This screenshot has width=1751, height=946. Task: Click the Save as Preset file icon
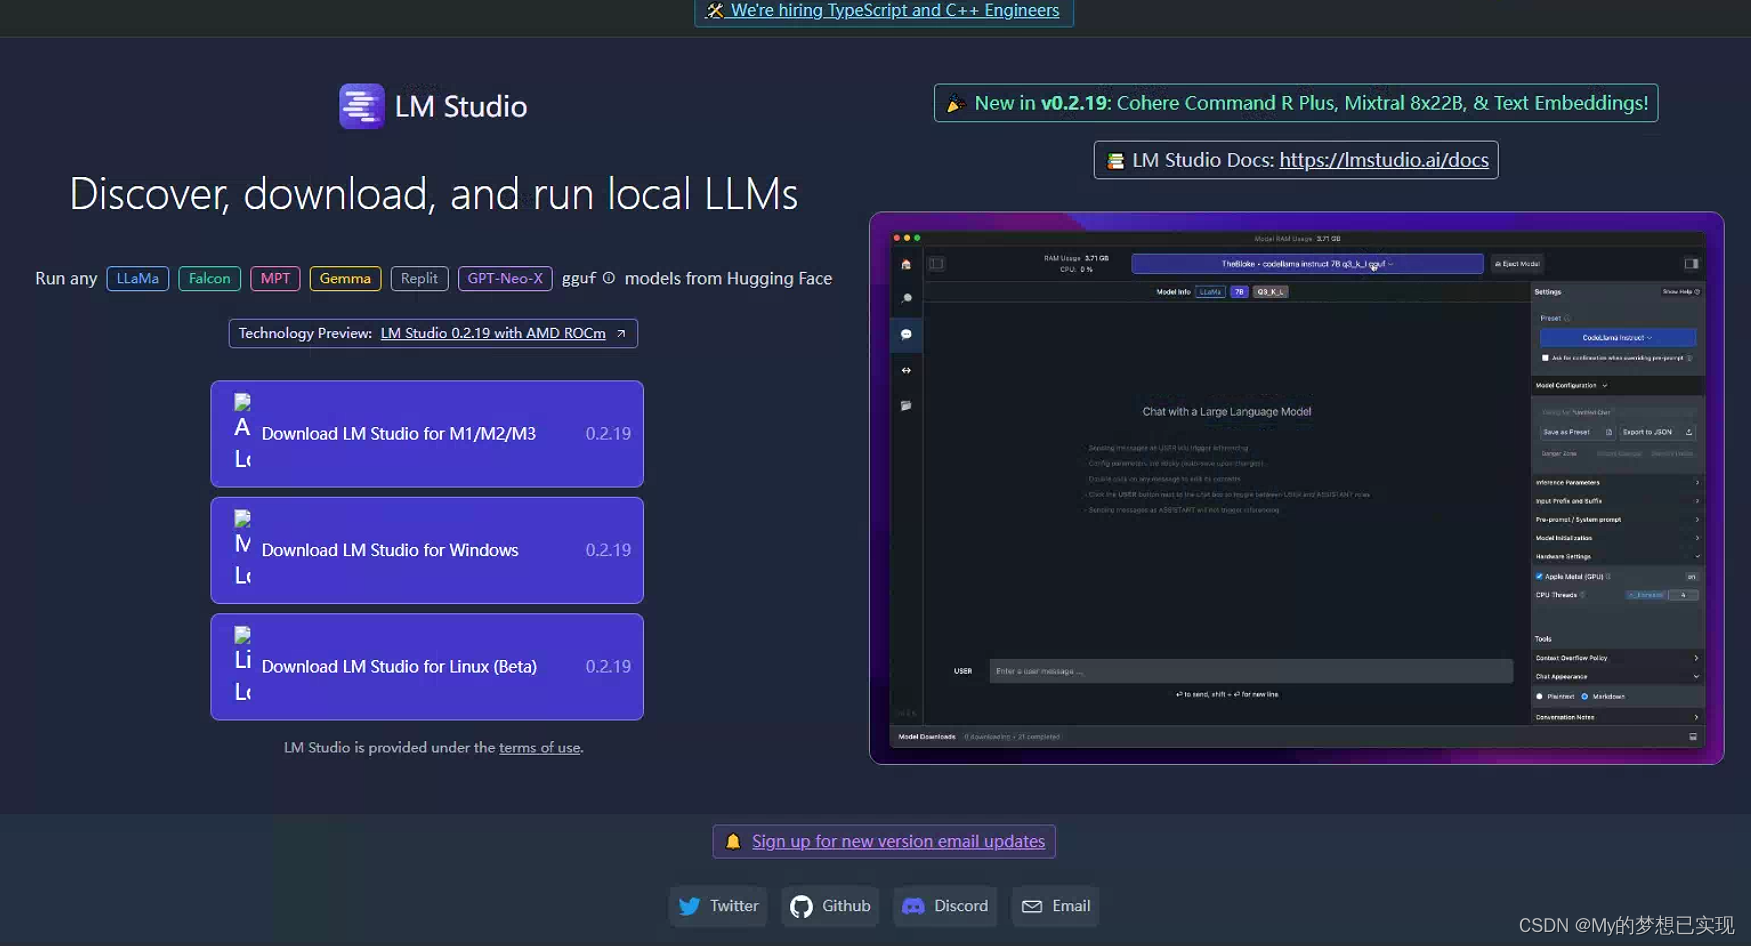[1609, 432]
